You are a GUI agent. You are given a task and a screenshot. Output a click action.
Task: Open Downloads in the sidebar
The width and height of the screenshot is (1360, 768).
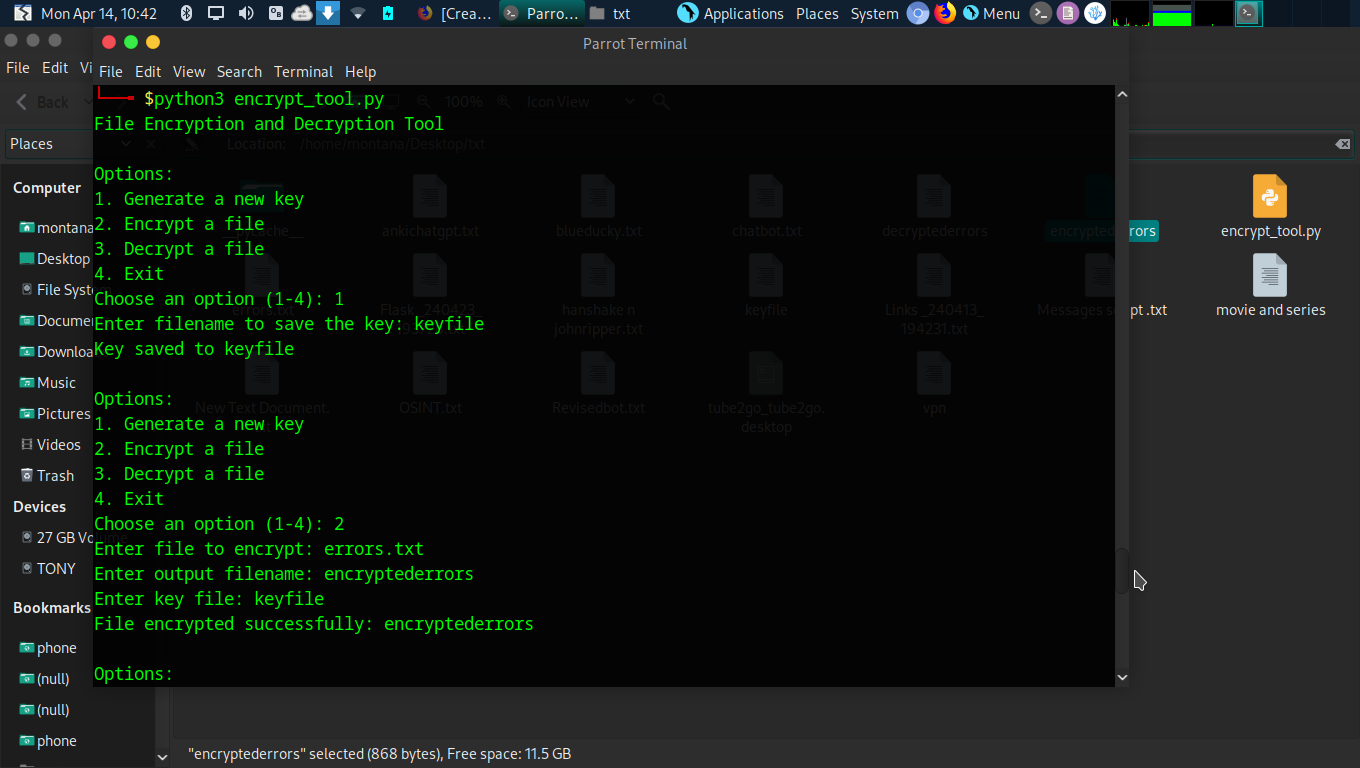click(x=56, y=351)
